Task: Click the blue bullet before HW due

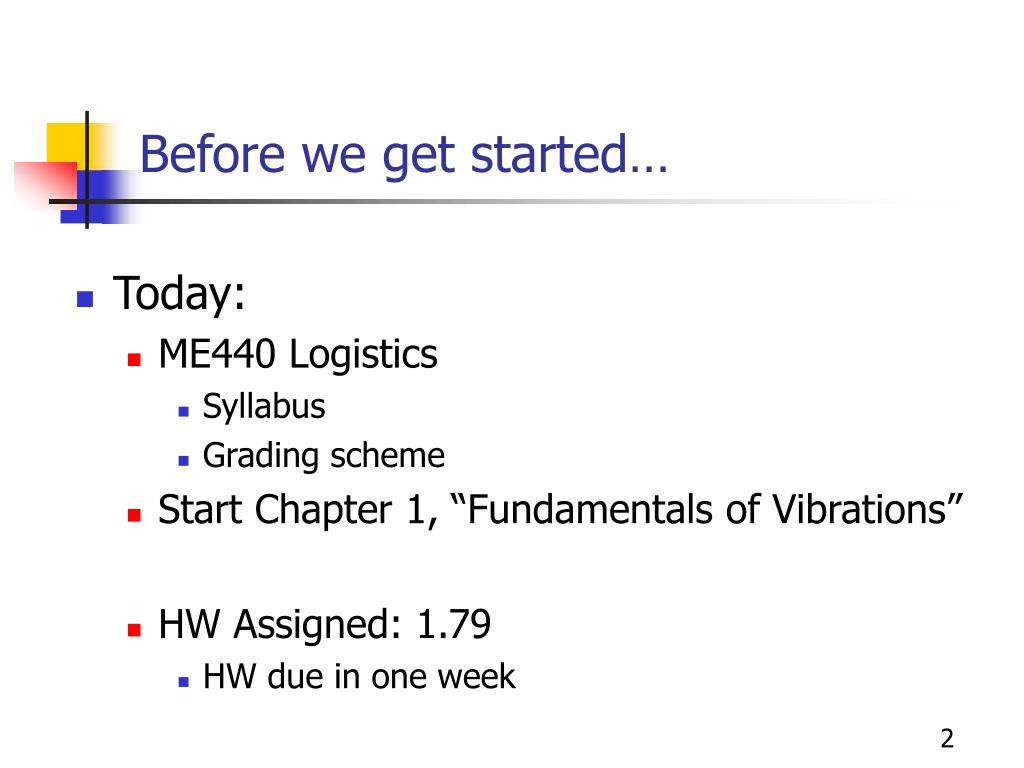Action: (x=184, y=682)
